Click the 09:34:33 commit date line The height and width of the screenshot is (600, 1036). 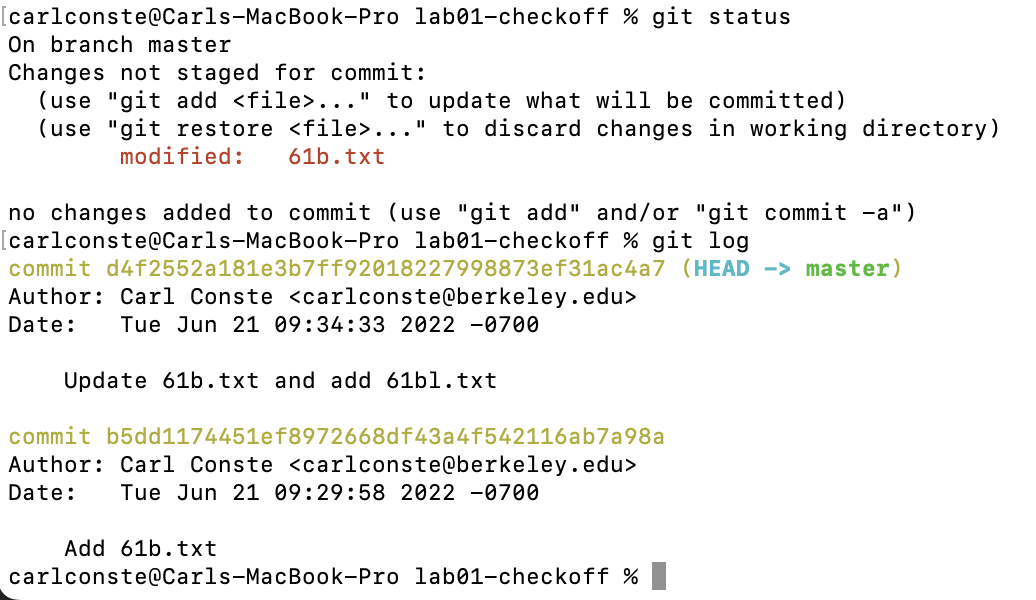pos(329,325)
